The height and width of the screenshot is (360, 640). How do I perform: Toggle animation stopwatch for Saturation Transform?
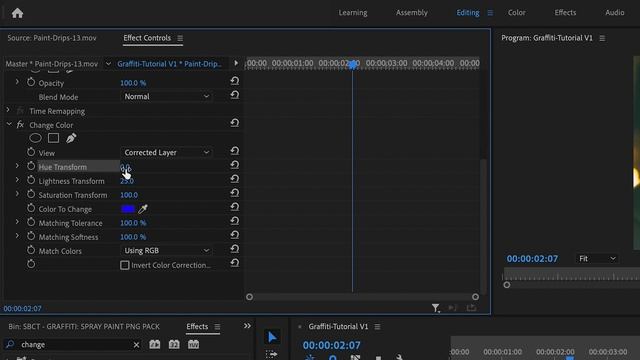31,194
